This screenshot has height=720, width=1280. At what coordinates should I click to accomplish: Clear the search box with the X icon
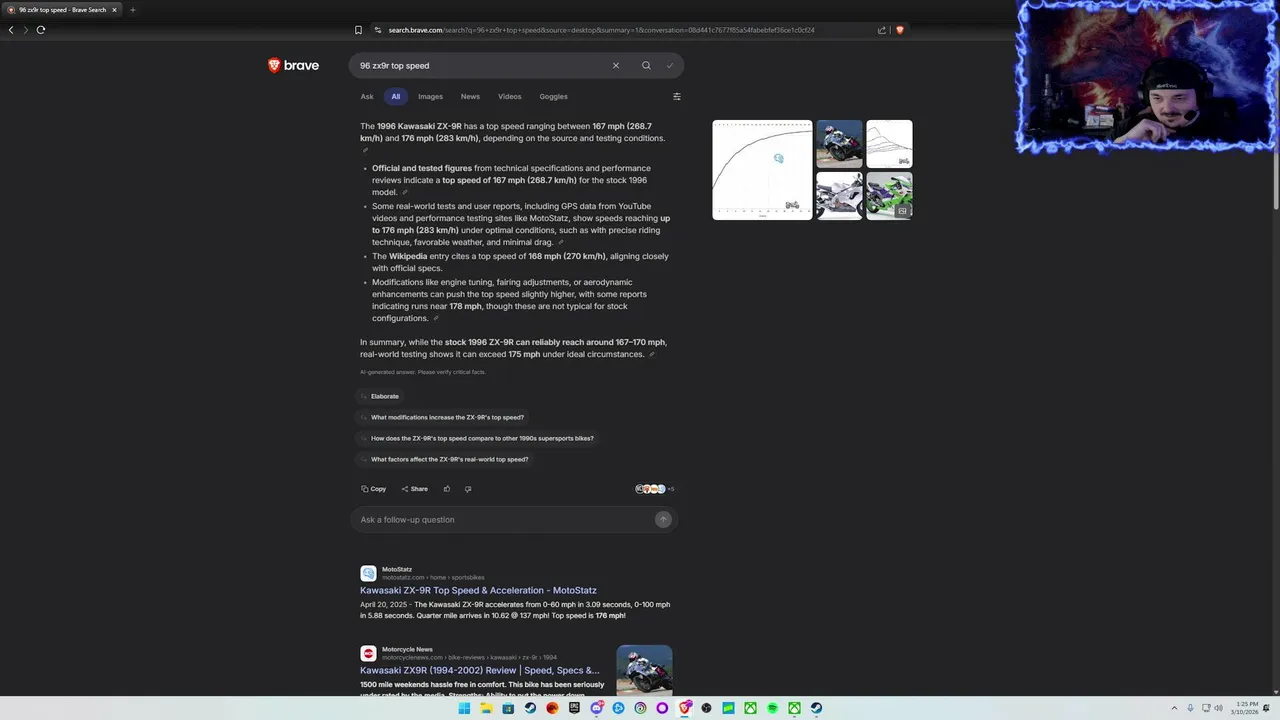[x=616, y=66]
